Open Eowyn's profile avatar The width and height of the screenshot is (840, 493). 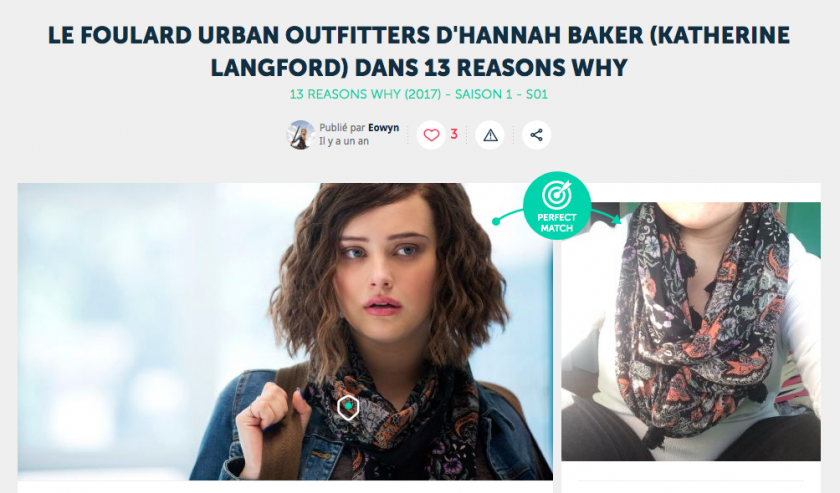point(301,135)
